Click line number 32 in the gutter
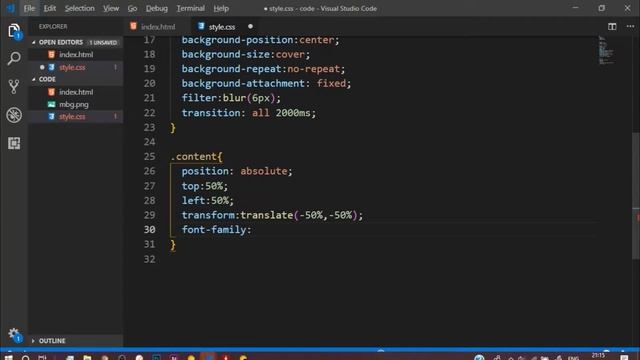 (149, 259)
